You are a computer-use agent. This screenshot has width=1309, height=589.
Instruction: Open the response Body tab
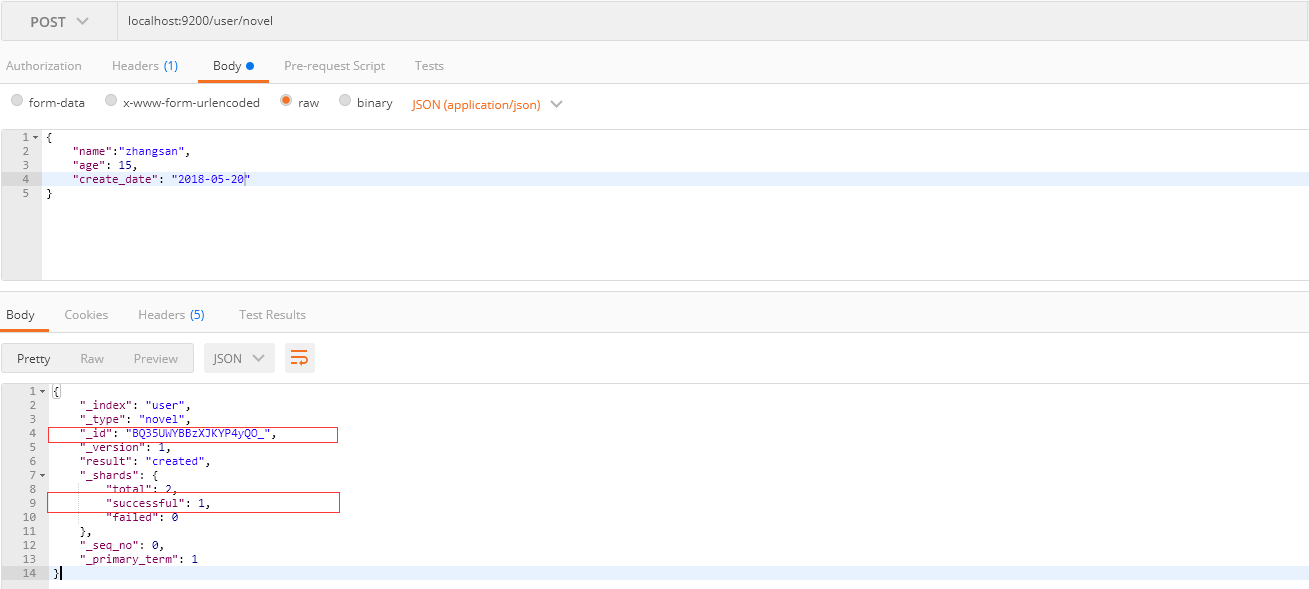[x=20, y=315]
